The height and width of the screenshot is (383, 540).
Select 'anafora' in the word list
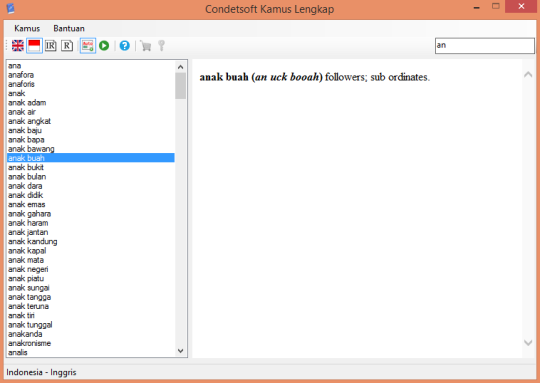click(91, 75)
